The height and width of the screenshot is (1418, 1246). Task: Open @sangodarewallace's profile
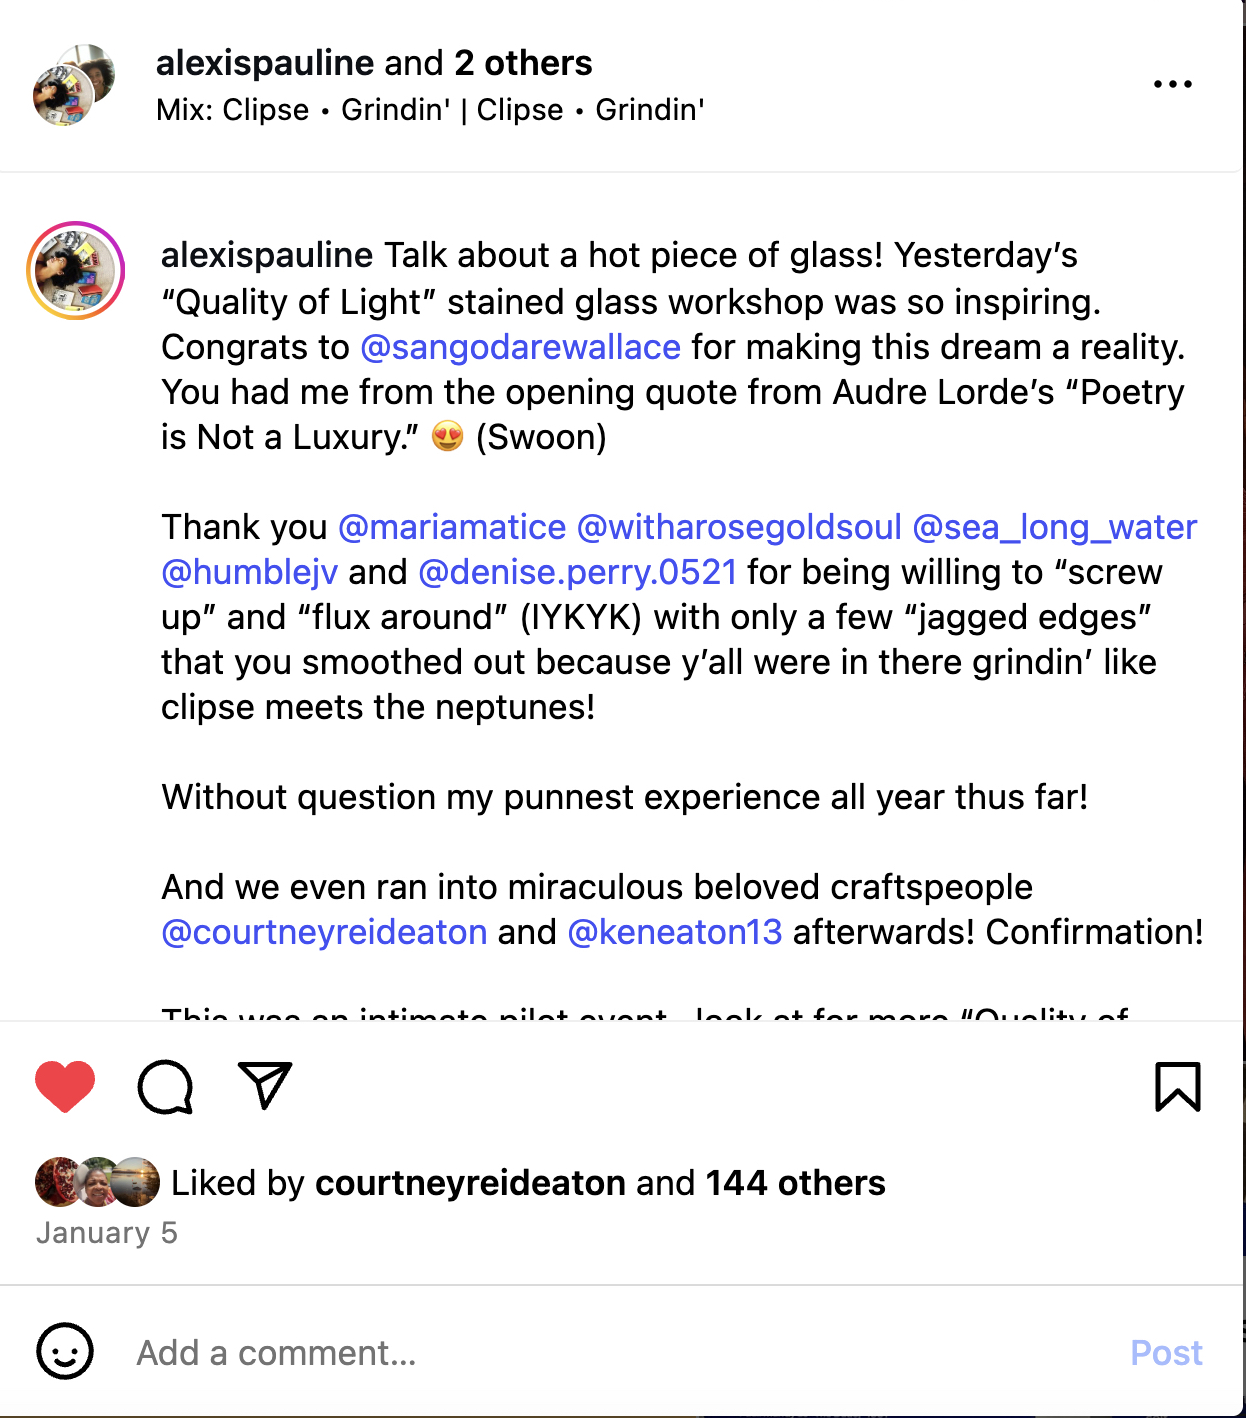[x=519, y=347]
